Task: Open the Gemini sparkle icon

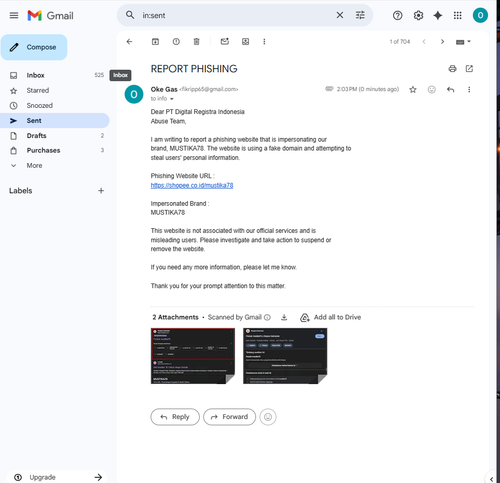Action: [x=438, y=15]
